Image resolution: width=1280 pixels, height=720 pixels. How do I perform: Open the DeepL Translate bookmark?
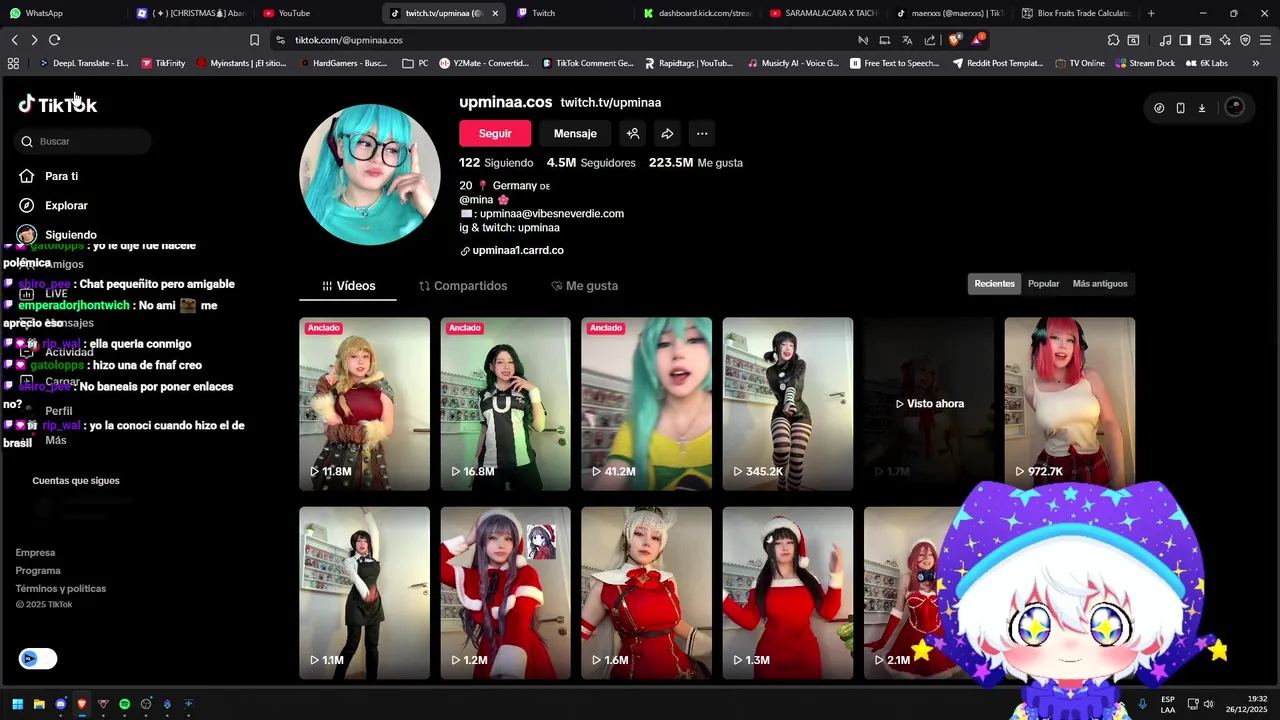(x=83, y=63)
